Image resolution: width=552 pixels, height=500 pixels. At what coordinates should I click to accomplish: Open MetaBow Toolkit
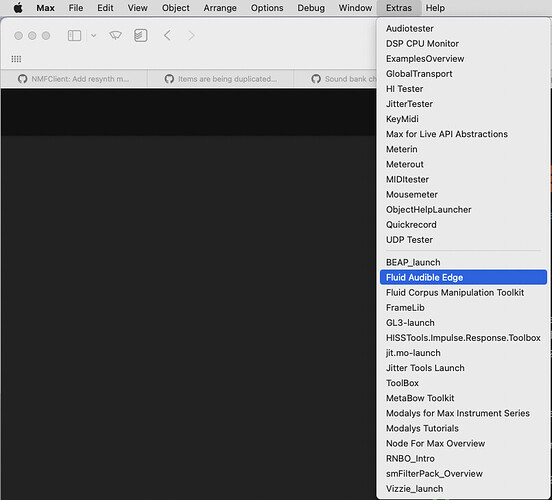click(463, 398)
